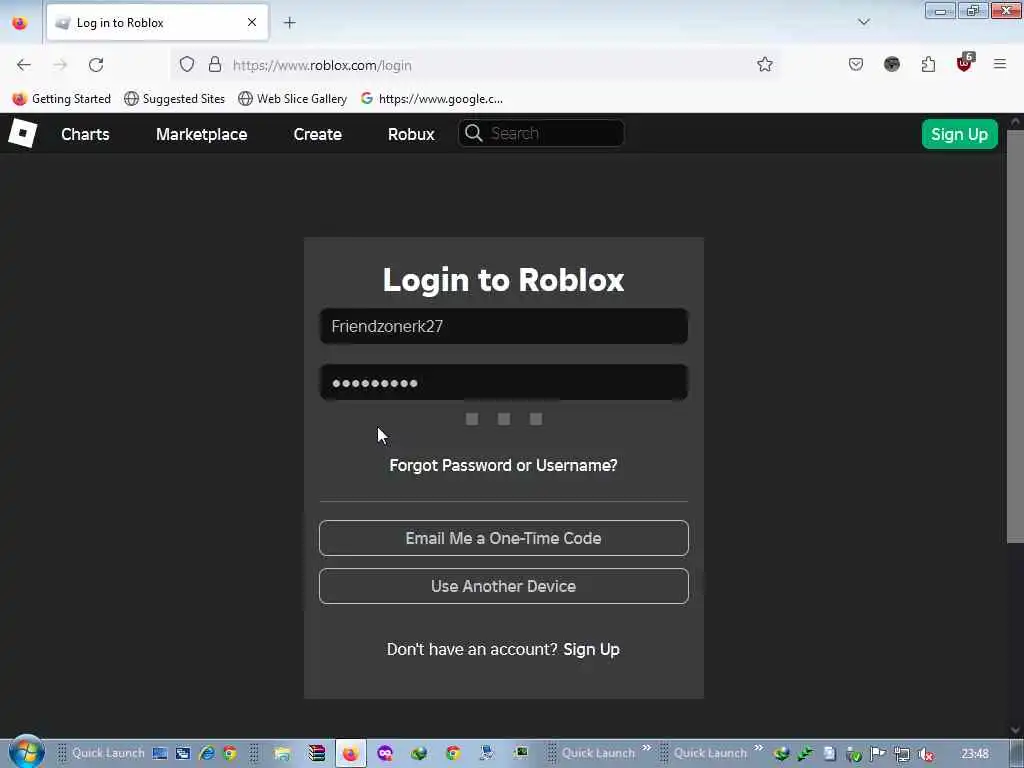Viewport: 1024px width, 768px height.
Task: Click Sign Up link below Don't have an account
Action: click(592, 650)
